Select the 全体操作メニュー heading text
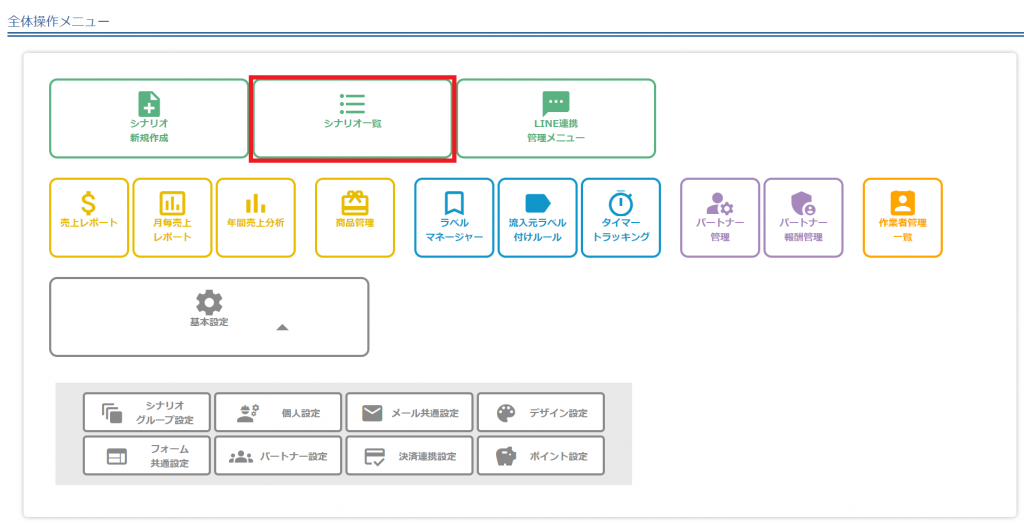Screen dimensions: 1024x524 [x=59, y=21]
